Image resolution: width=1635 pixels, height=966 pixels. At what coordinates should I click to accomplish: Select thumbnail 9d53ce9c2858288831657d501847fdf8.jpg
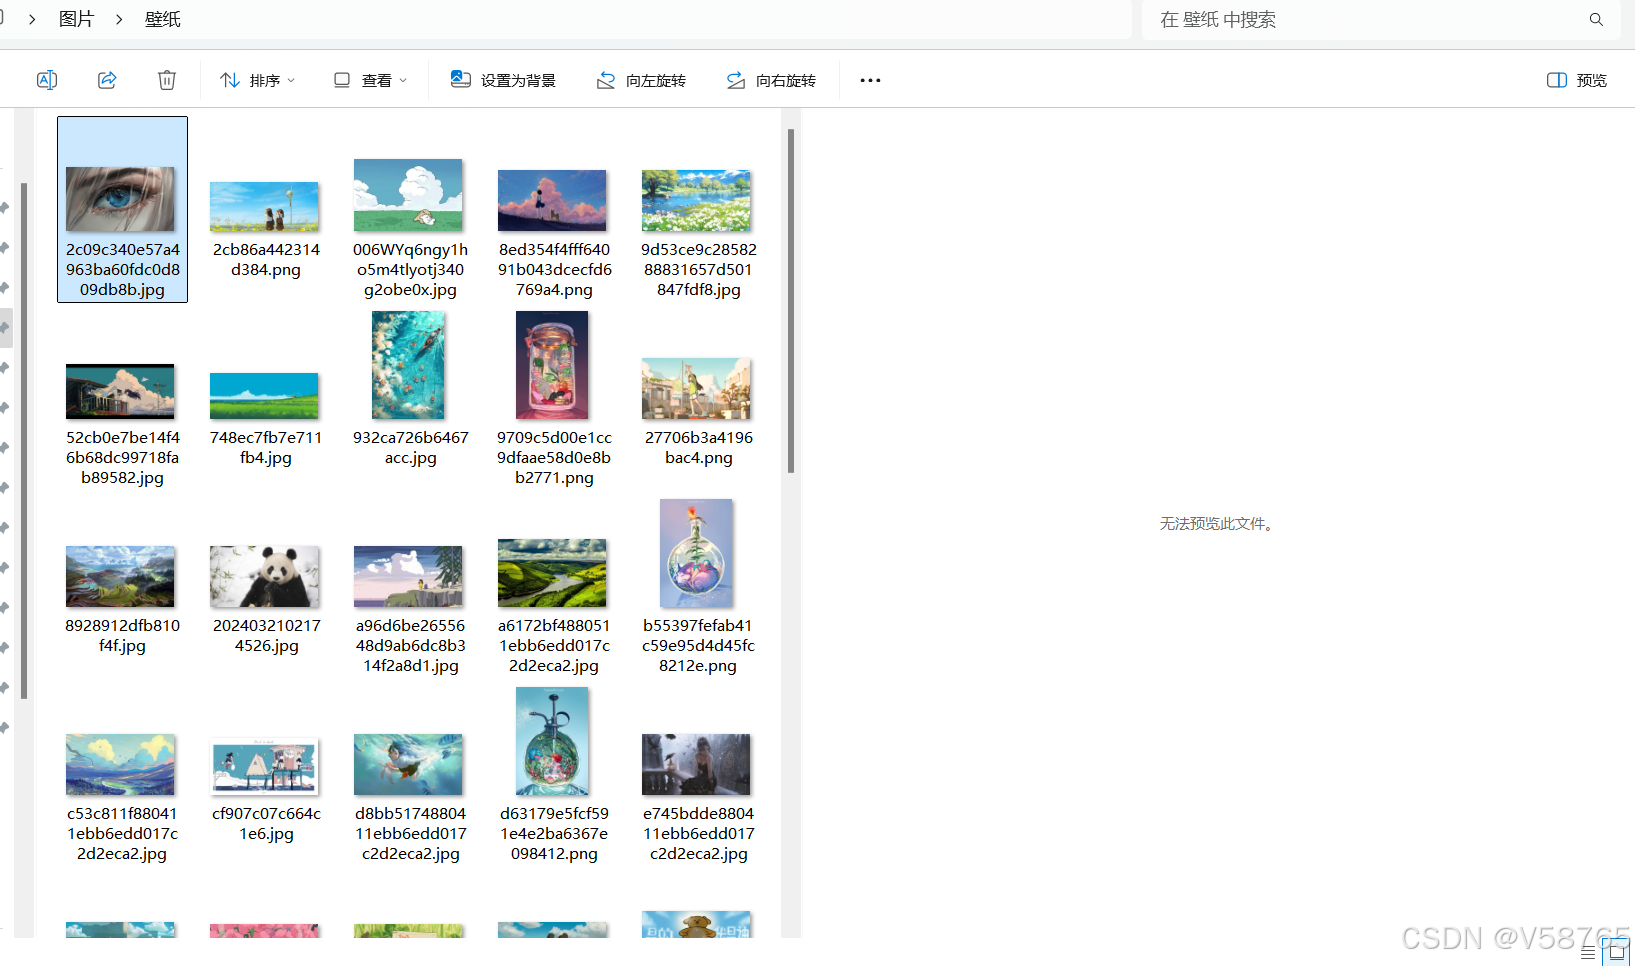(696, 200)
